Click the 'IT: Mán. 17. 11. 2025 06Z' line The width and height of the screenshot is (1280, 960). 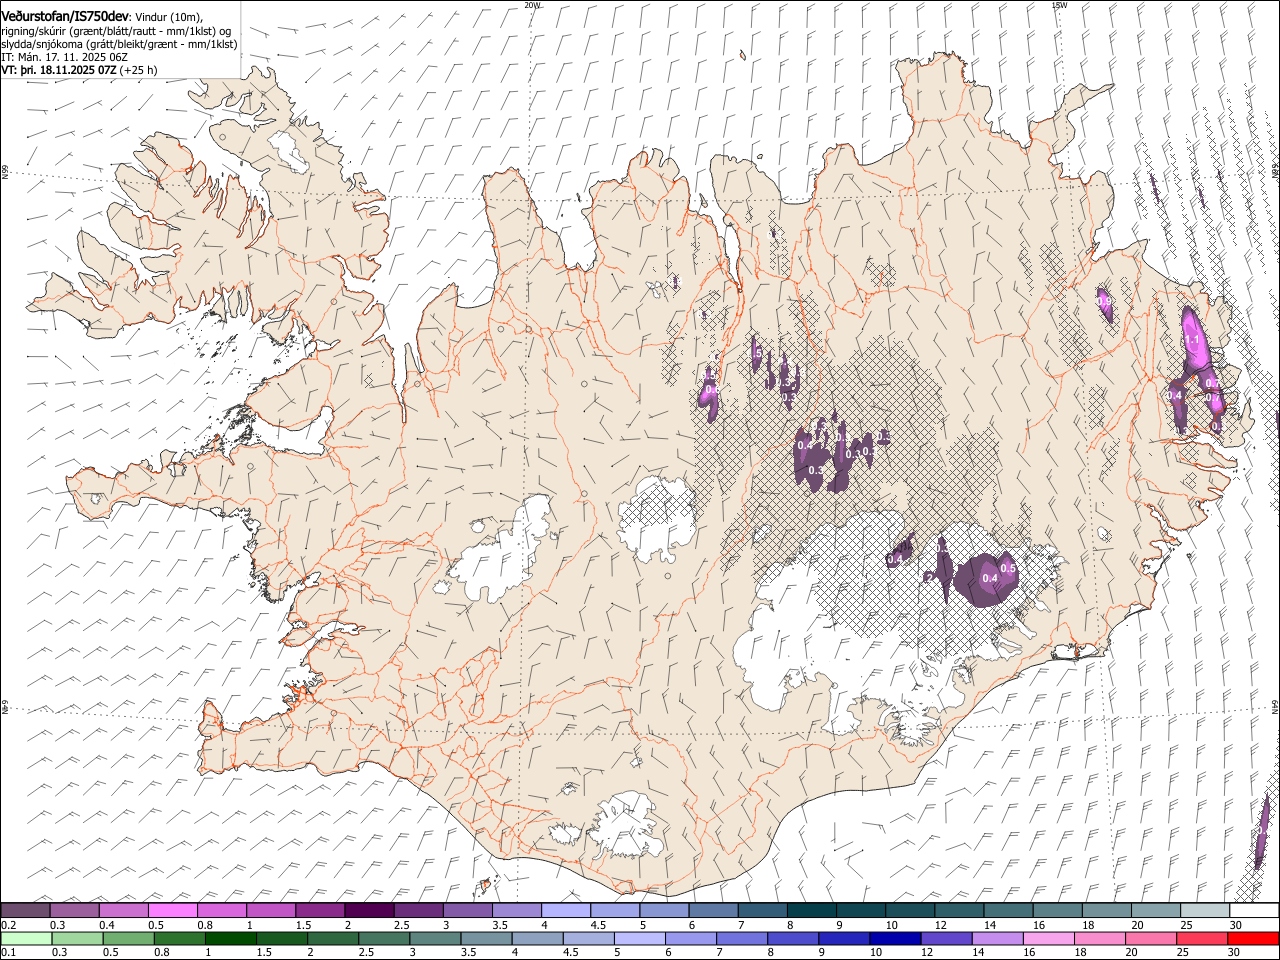[64, 57]
